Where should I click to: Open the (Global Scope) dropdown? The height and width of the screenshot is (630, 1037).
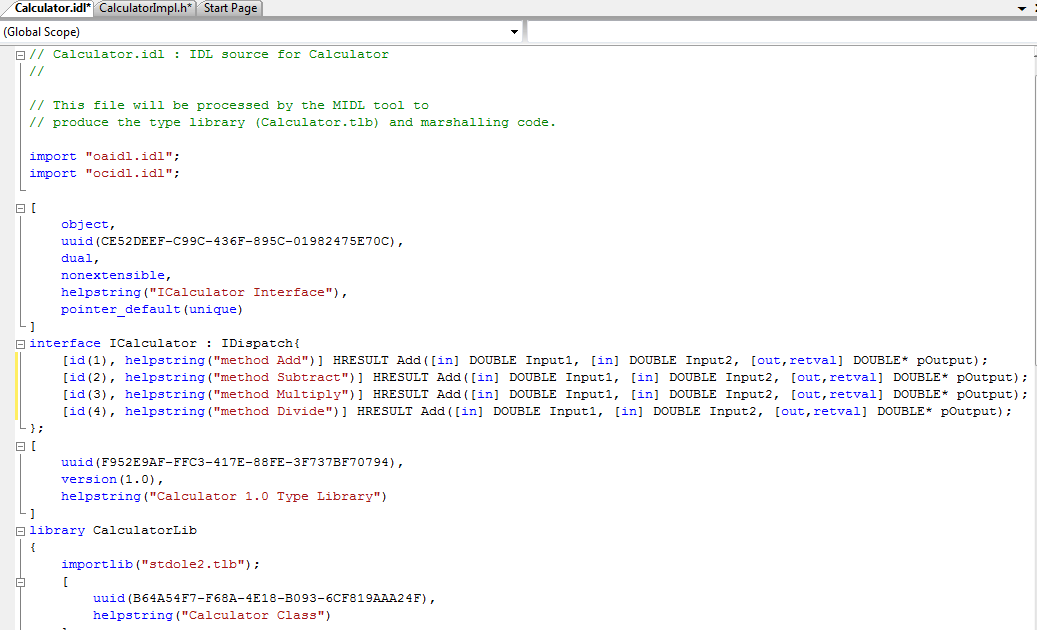(514, 31)
